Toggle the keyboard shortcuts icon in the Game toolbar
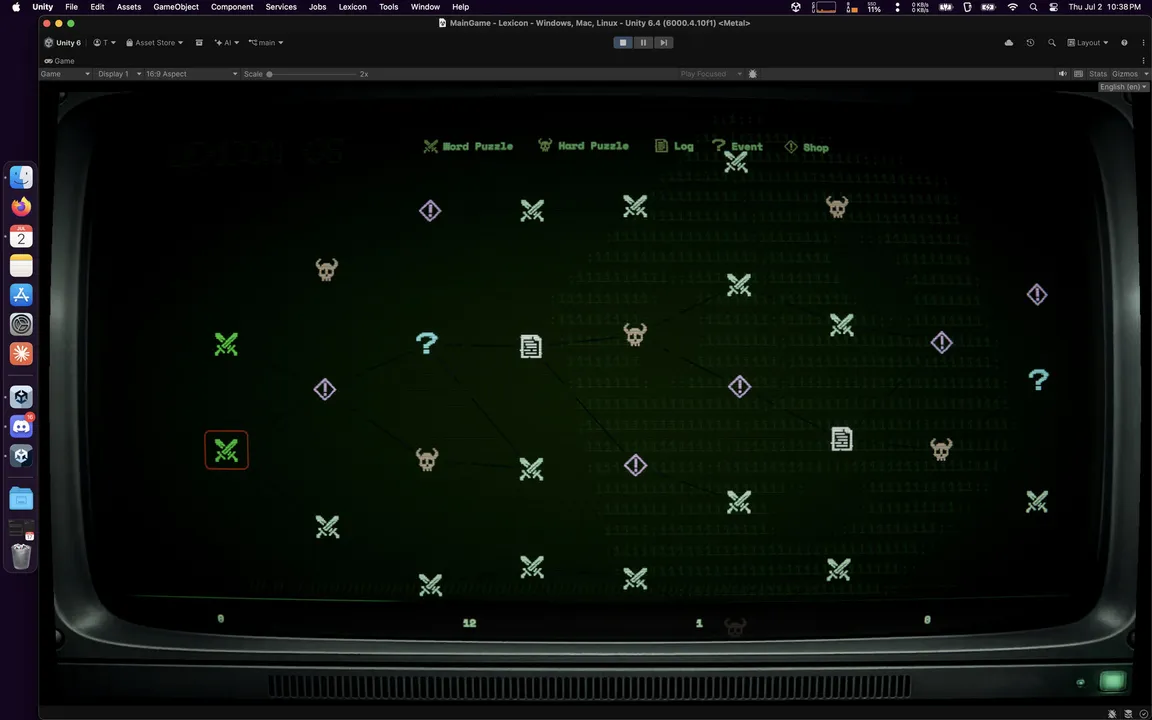 (1079, 74)
